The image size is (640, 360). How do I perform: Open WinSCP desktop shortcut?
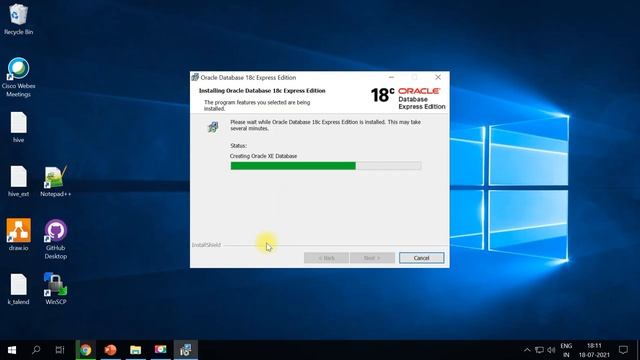point(56,289)
